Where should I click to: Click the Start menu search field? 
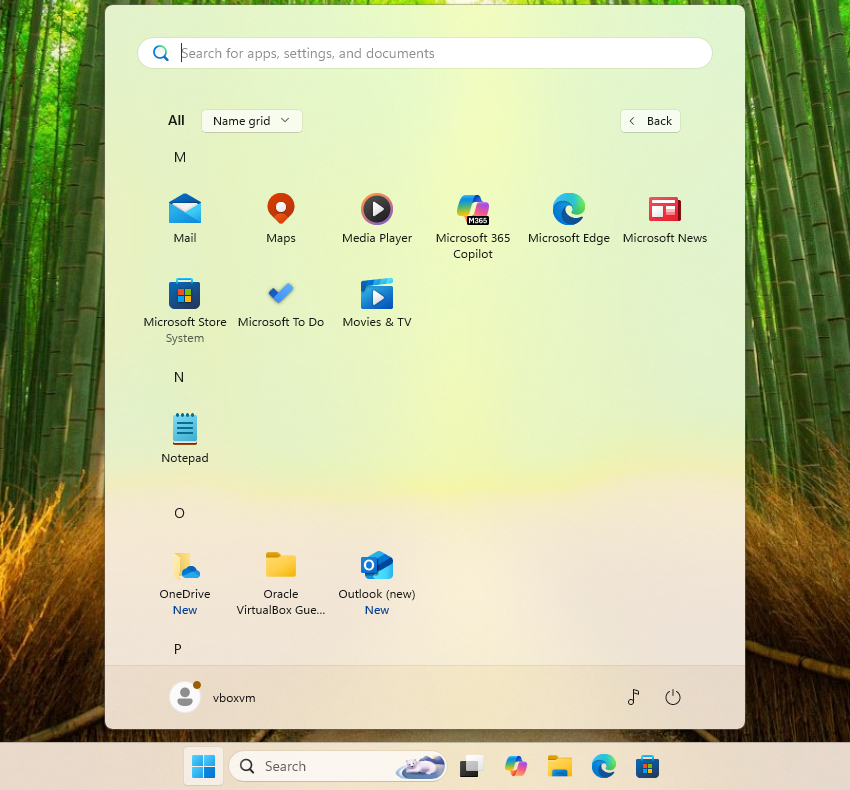[x=425, y=53]
